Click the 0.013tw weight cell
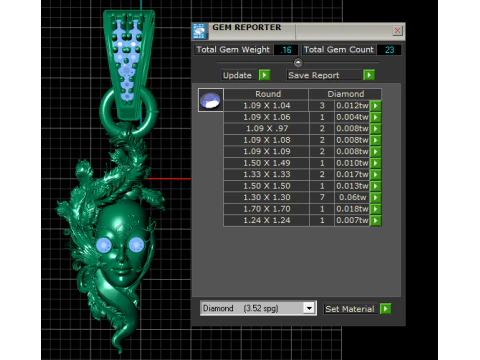The image size is (480, 360). [x=352, y=186]
